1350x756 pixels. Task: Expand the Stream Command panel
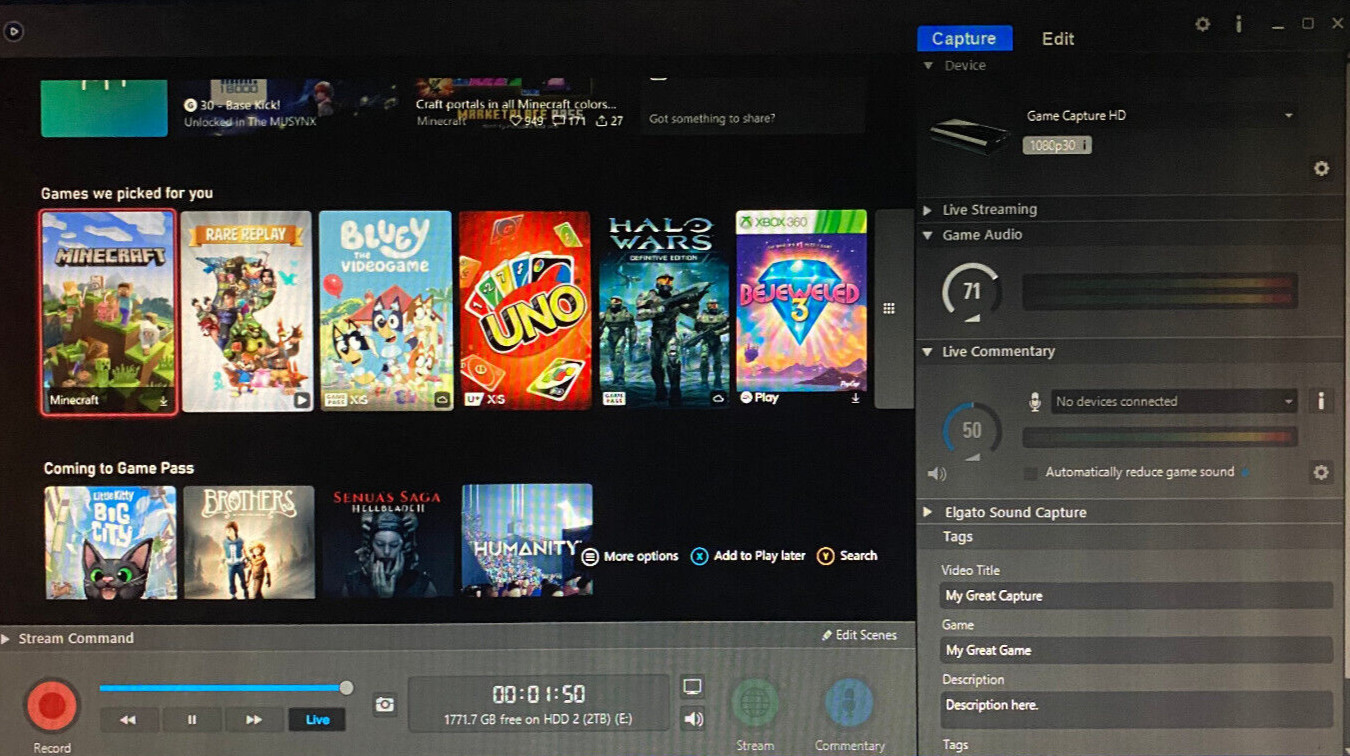click(x=7, y=638)
